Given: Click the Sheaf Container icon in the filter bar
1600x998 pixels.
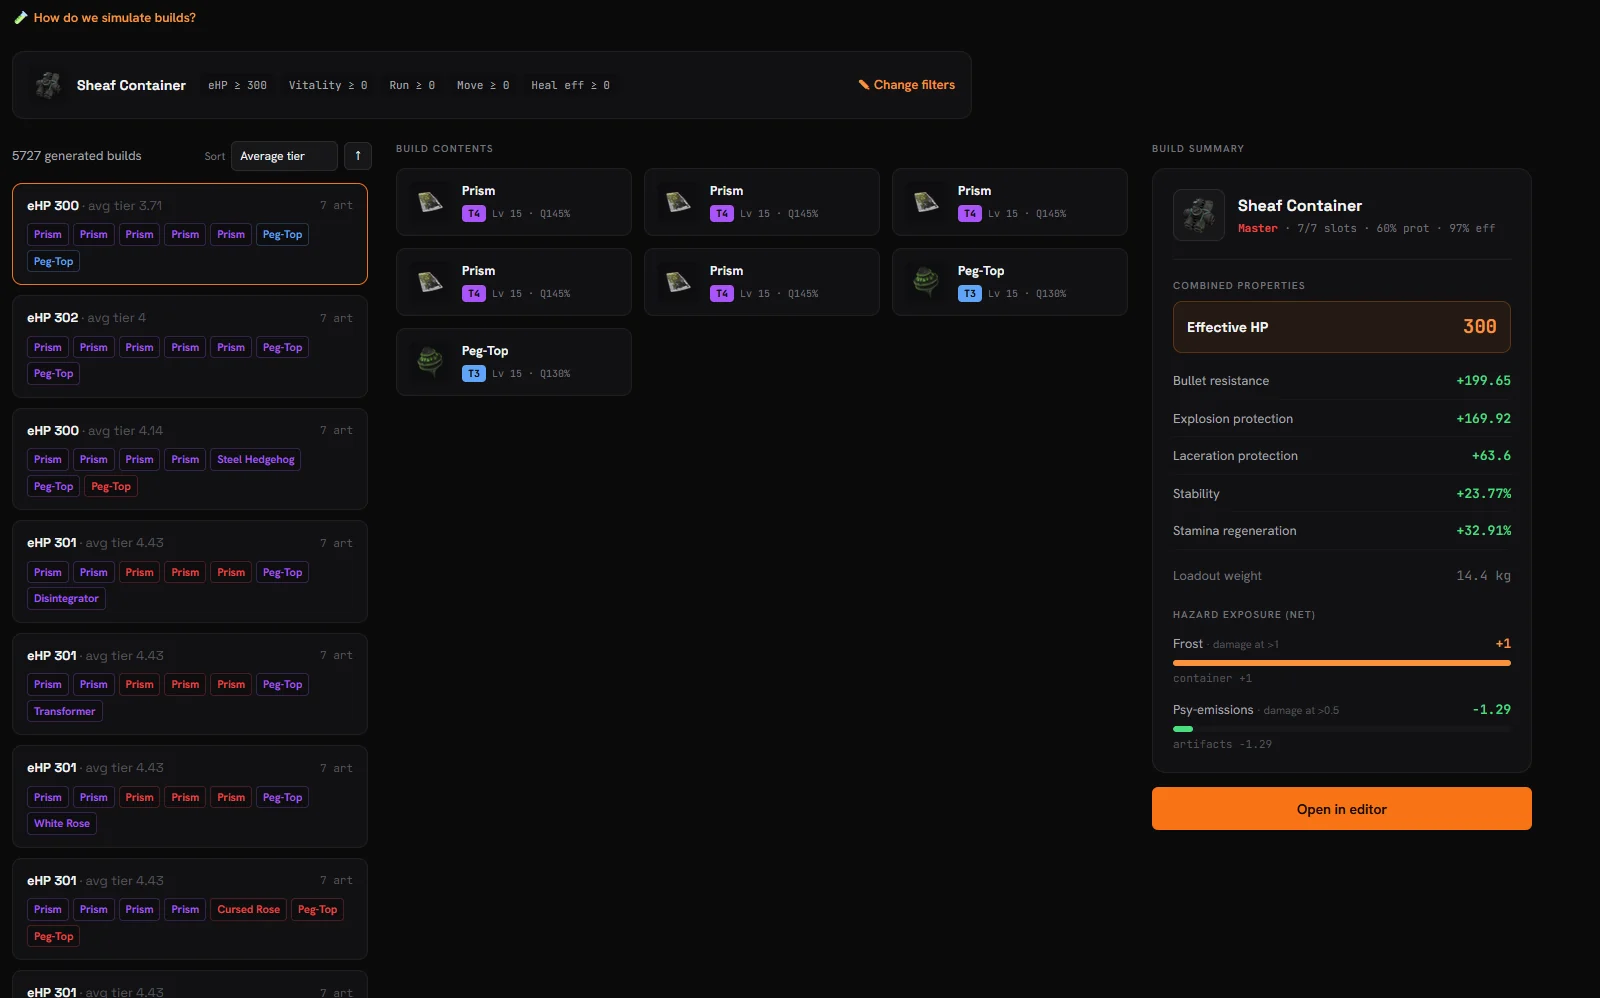Looking at the screenshot, I should coord(47,85).
